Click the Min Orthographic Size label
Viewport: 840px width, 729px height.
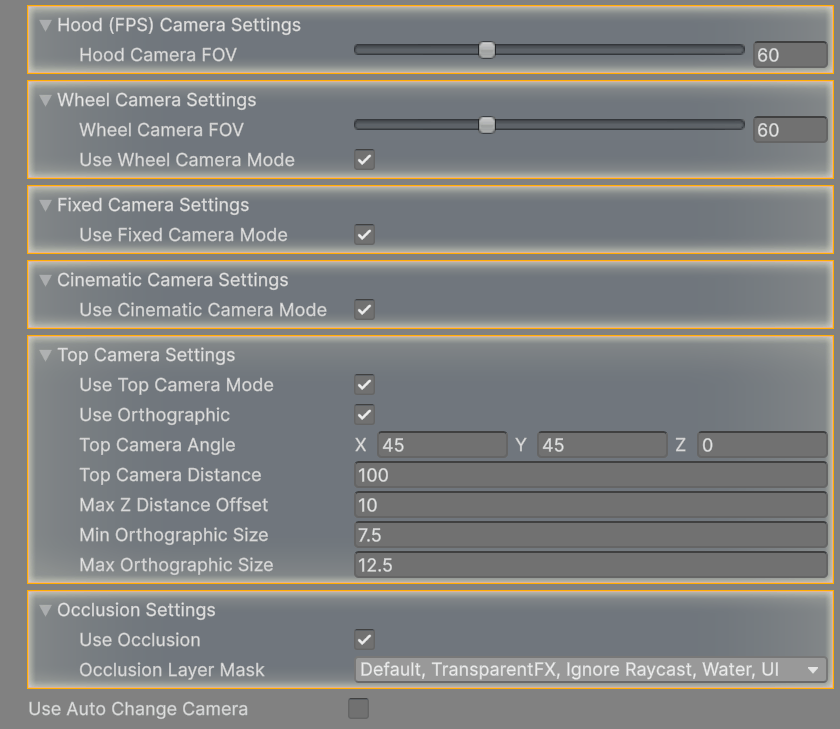(x=174, y=535)
